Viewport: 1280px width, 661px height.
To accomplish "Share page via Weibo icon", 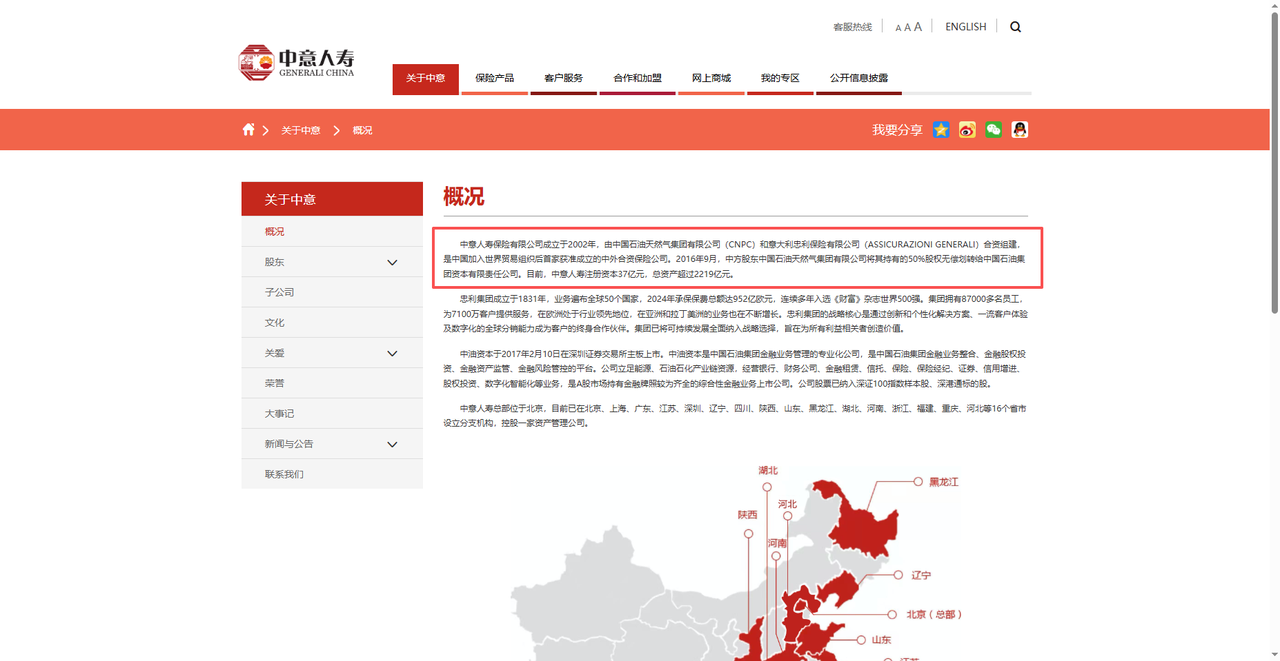I will (x=967, y=130).
